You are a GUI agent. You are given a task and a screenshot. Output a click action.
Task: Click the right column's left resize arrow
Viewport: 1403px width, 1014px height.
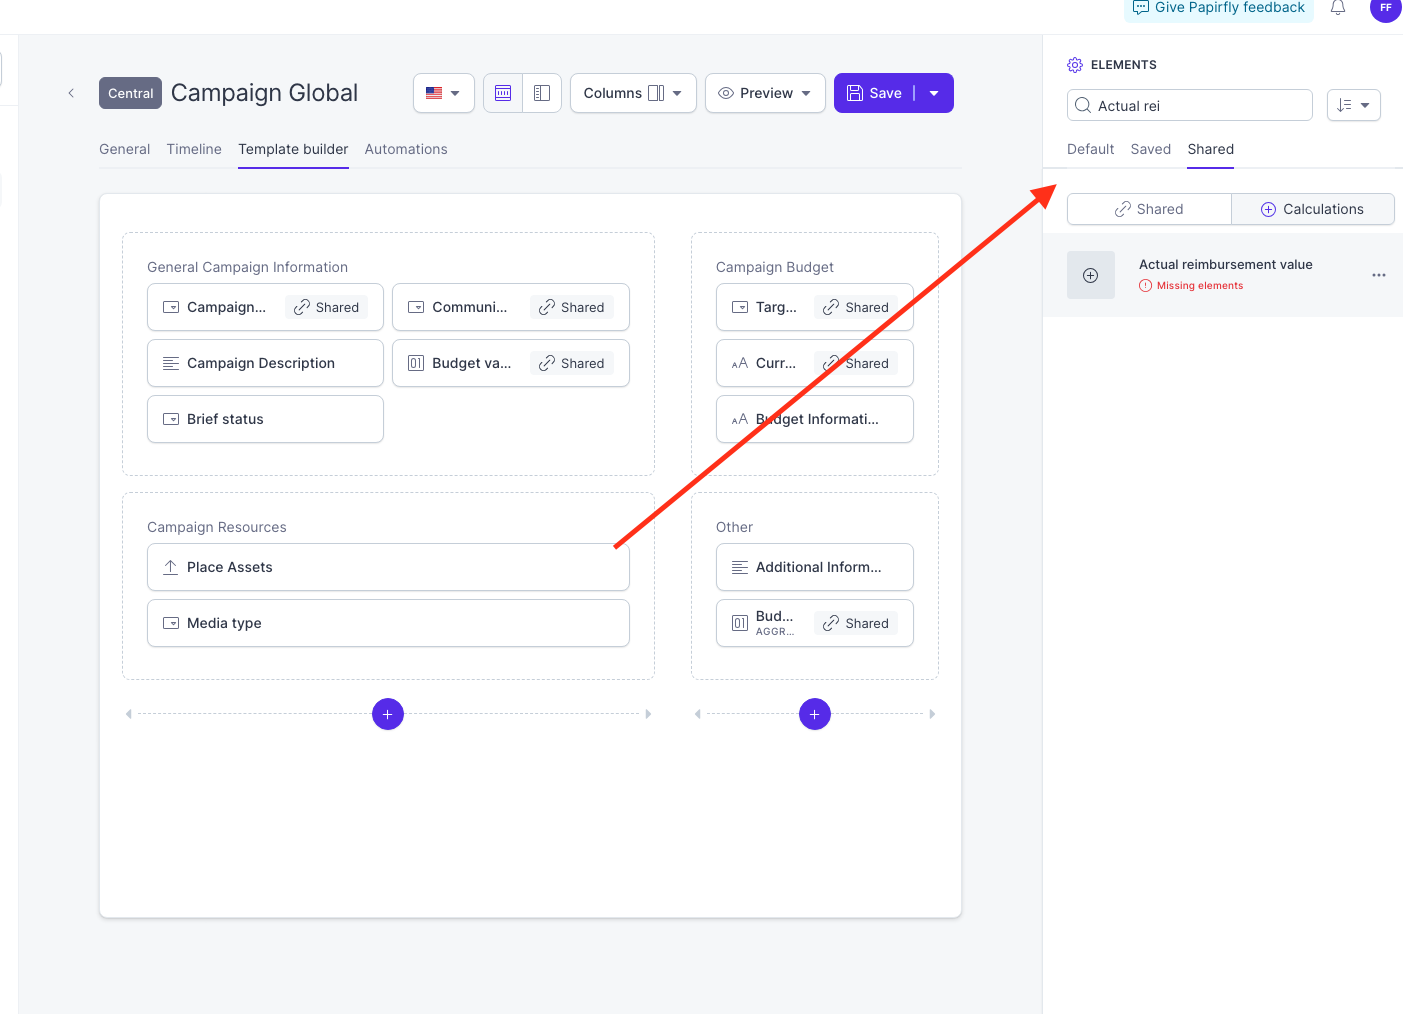point(698,714)
